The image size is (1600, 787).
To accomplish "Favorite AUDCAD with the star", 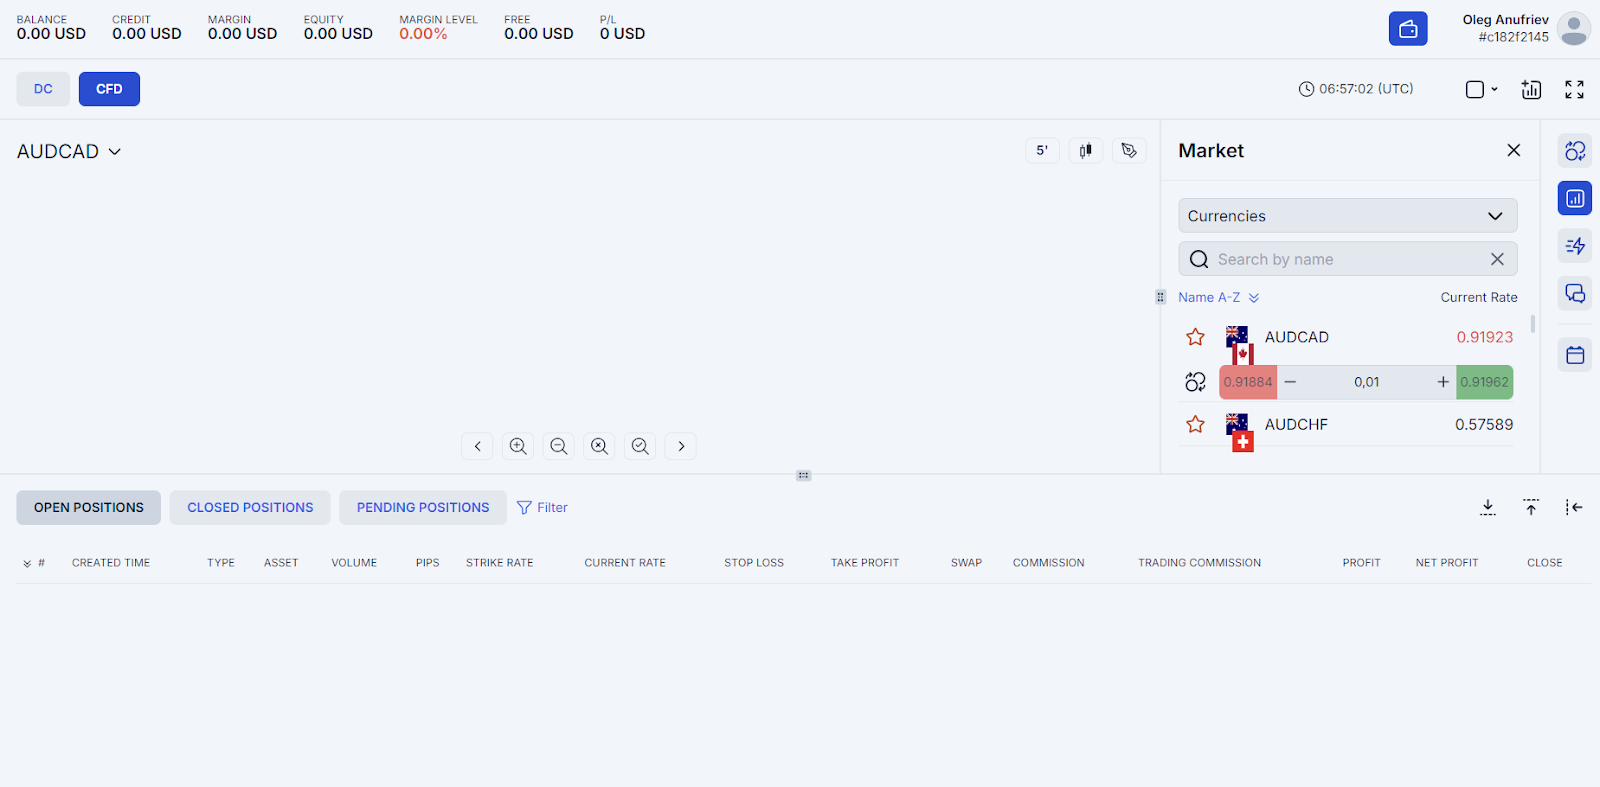I will tap(1195, 337).
